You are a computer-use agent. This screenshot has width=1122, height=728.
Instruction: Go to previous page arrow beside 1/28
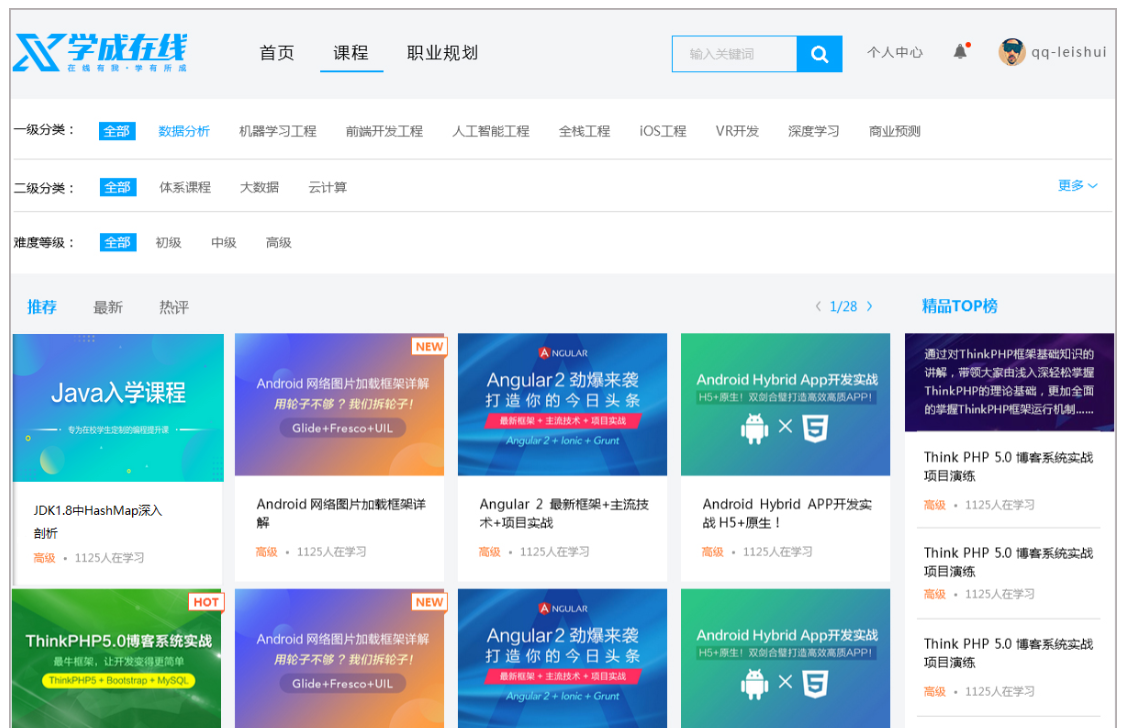[x=818, y=306]
